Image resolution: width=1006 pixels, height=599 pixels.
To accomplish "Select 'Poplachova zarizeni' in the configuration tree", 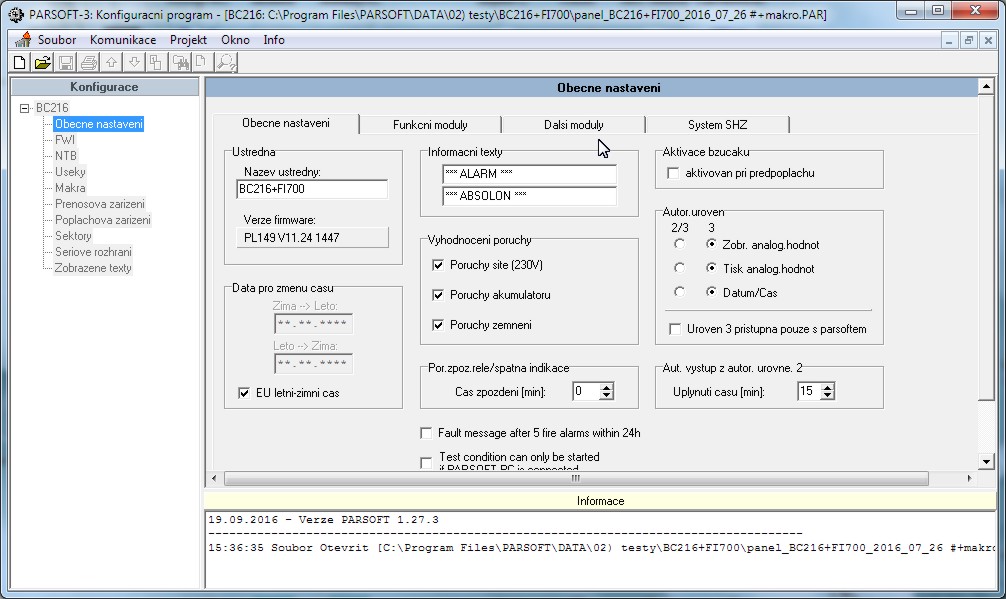I will point(103,220).
